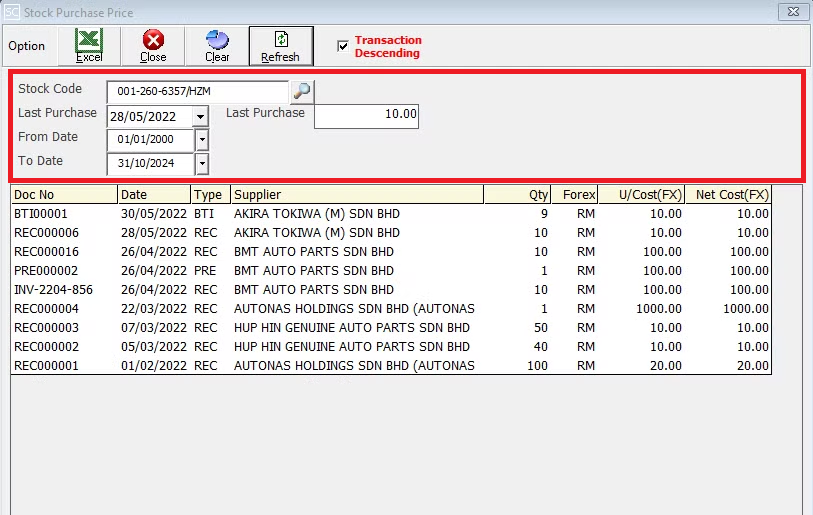
Task: Click the SC app icon in title bar
Action: point(11,12)
